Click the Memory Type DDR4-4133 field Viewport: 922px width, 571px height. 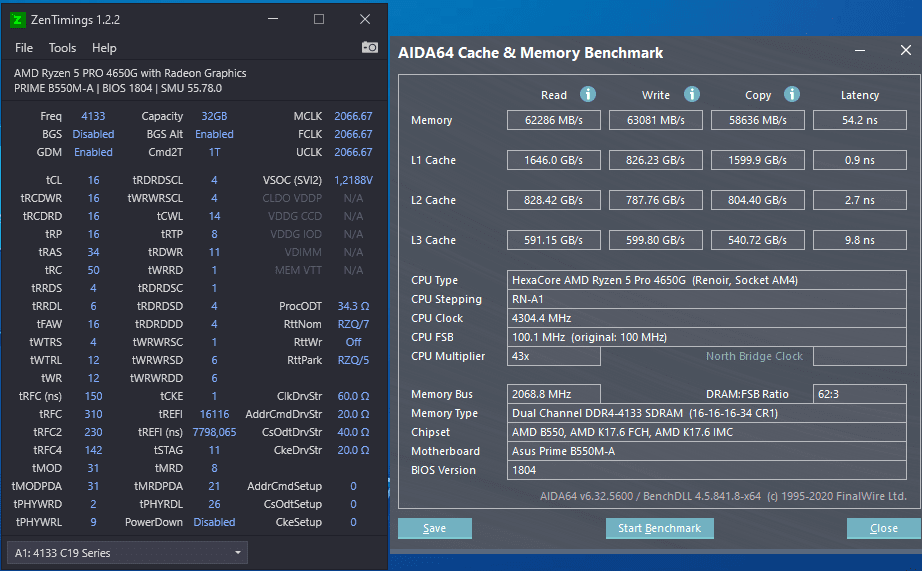[x=707, y=413]
